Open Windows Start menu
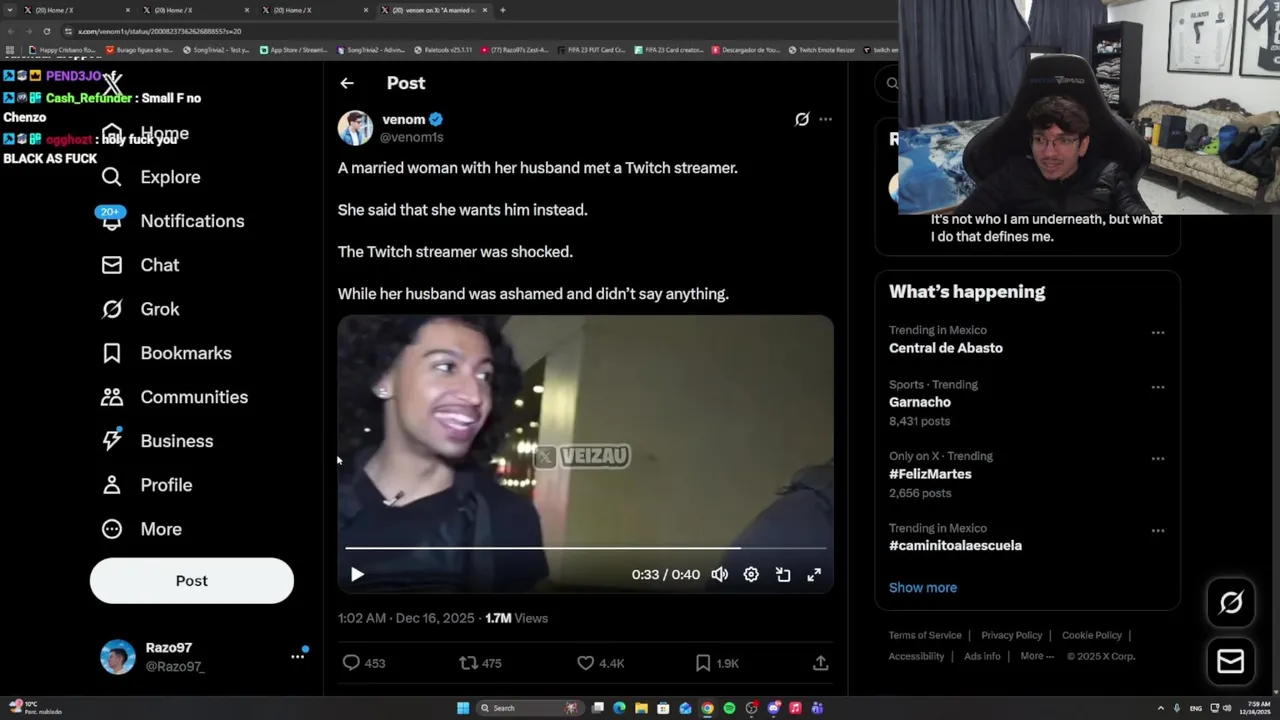The image size is (1280, 720). (463, 708)
